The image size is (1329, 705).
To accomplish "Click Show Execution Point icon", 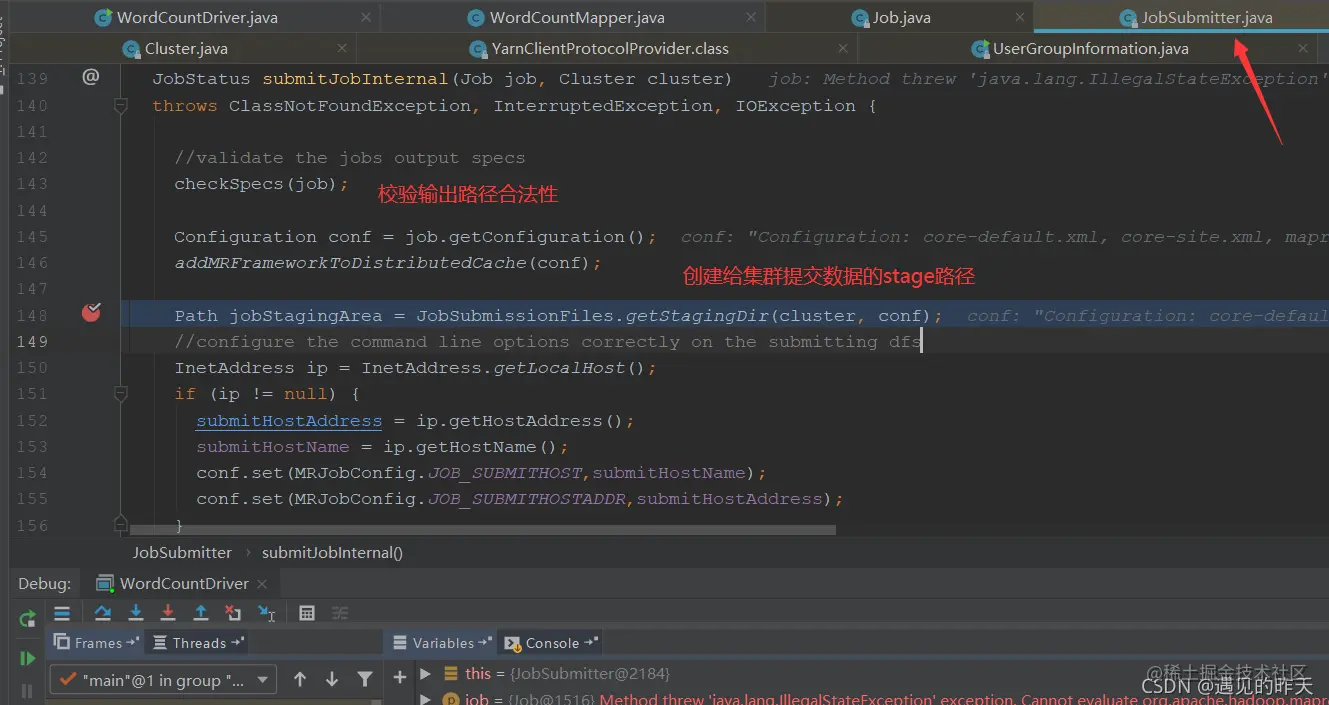I will (62, 613).
